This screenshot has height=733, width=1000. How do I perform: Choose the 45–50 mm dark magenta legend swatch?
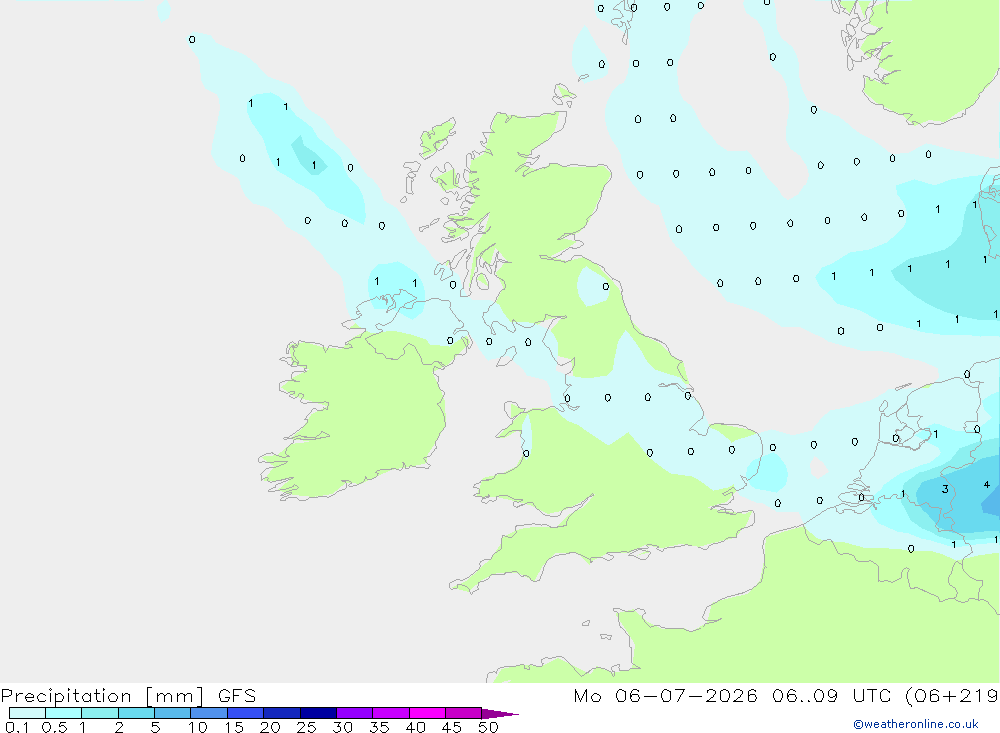click(x=464, y=713)
